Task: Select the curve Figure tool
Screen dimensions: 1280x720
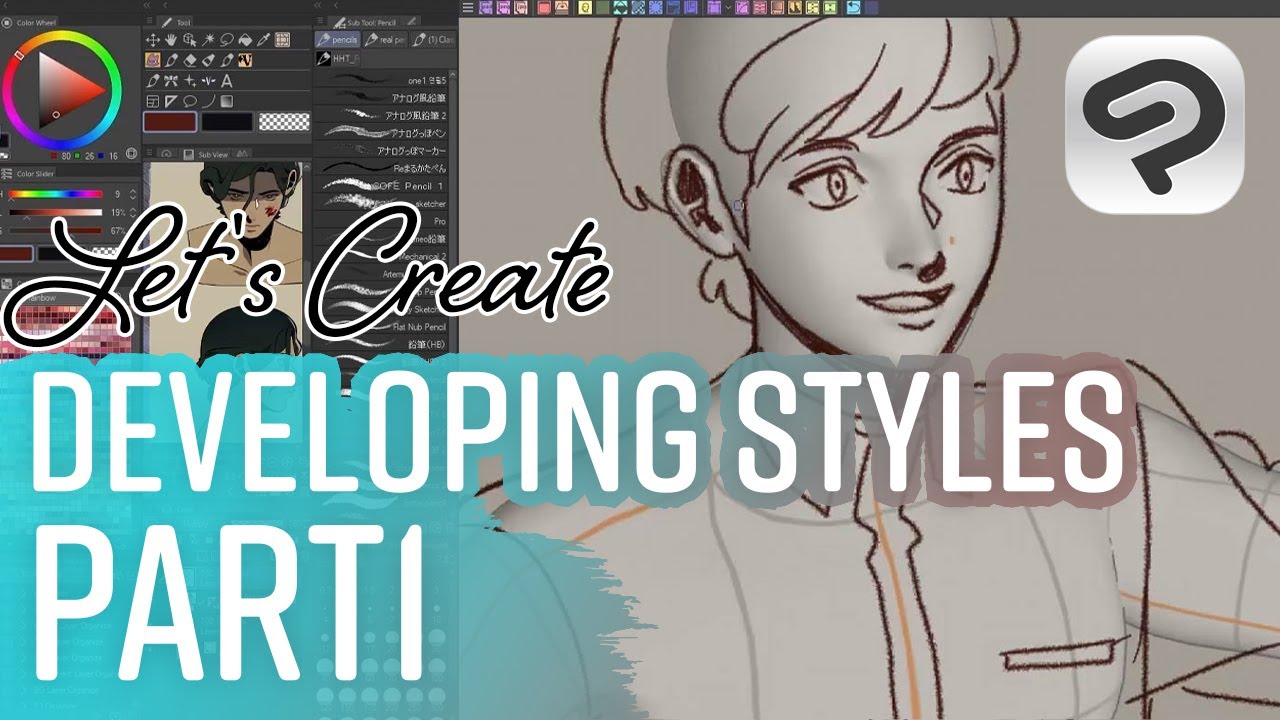Action: click(x=208, y=101)
